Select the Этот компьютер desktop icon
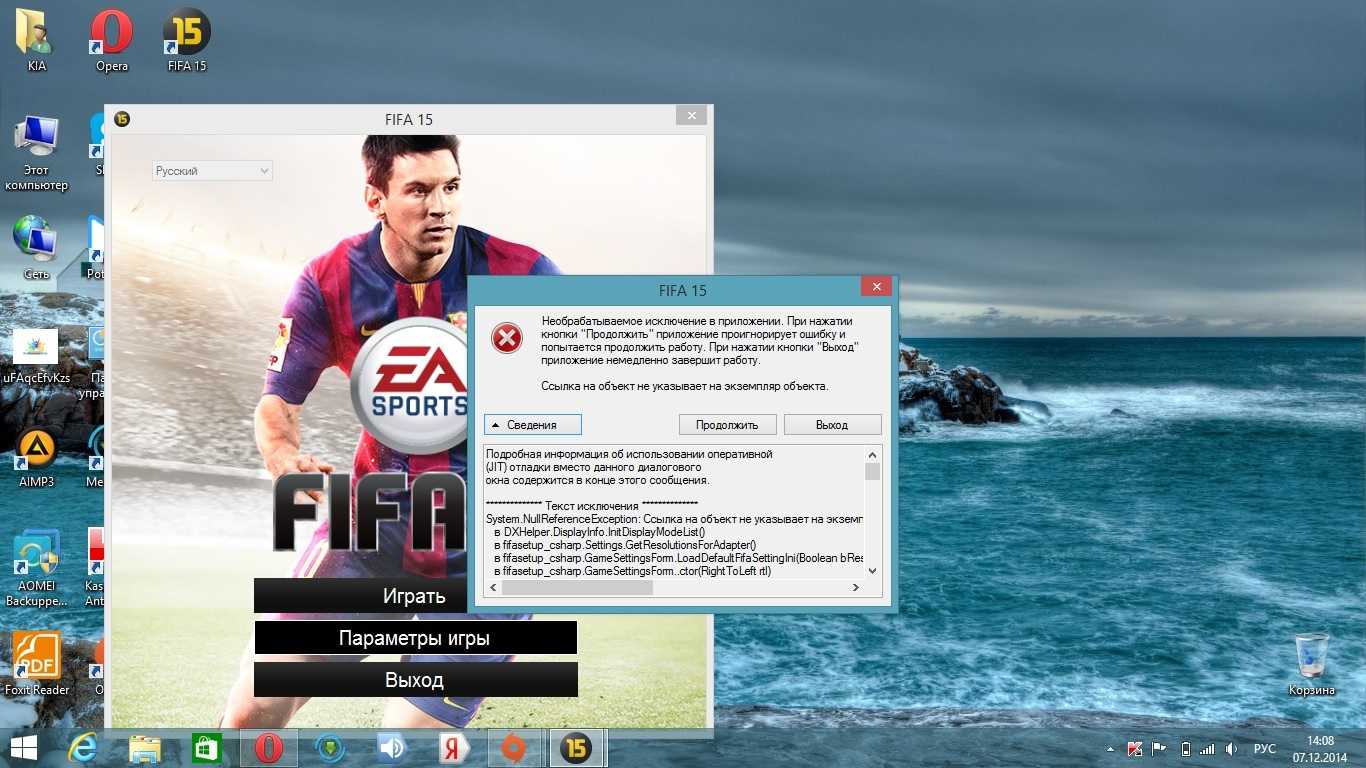The image size is (1366, 768). 37,153
